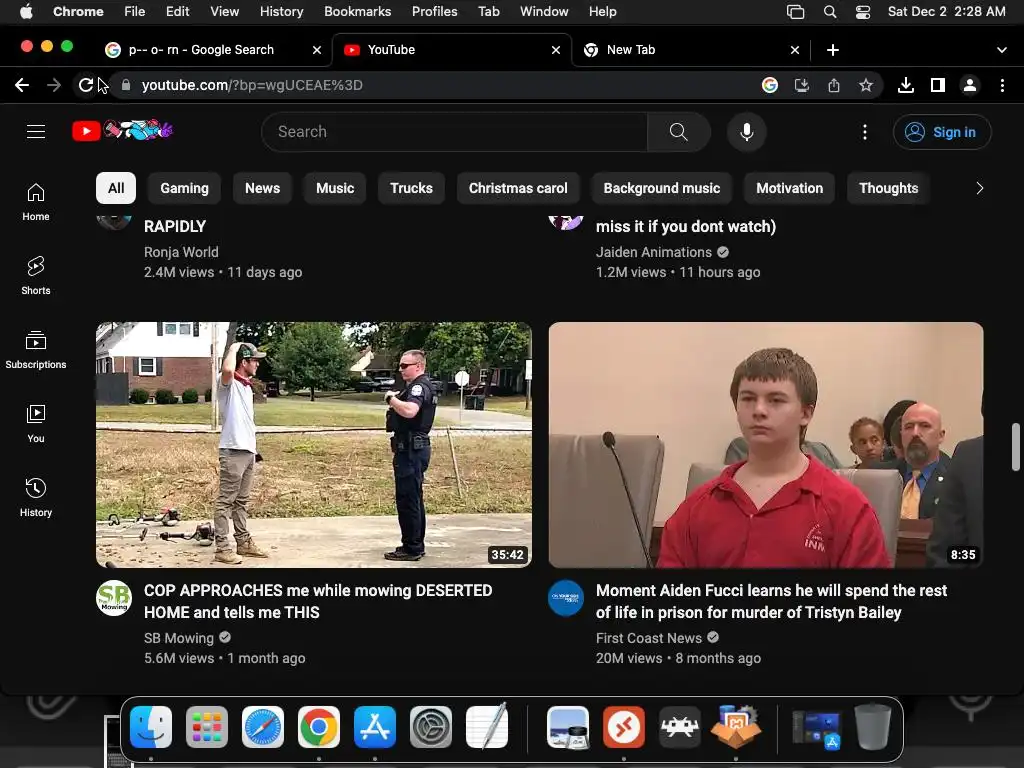This screenshot has height=768, width=1024.
Task: Open Shorts in sidebar
Action: click(36, 276)
